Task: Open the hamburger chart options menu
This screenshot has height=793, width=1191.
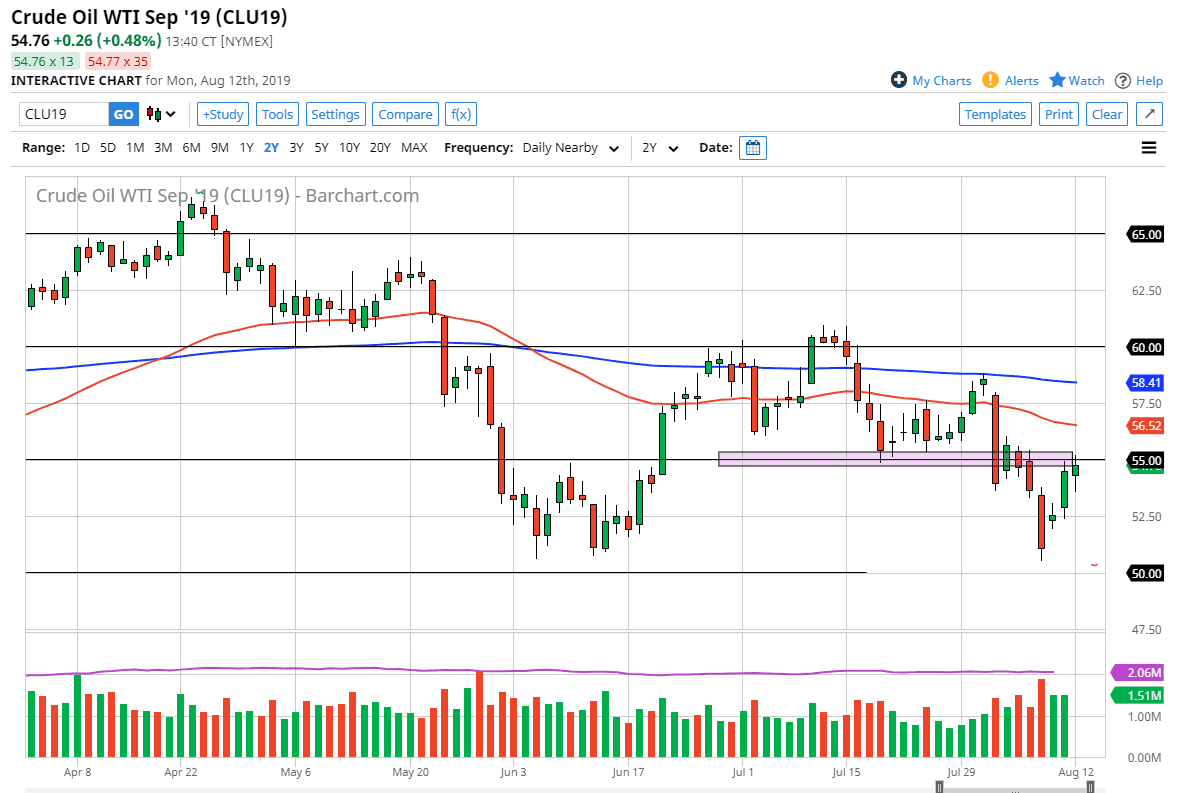Action: click(x=1148, y=147)
